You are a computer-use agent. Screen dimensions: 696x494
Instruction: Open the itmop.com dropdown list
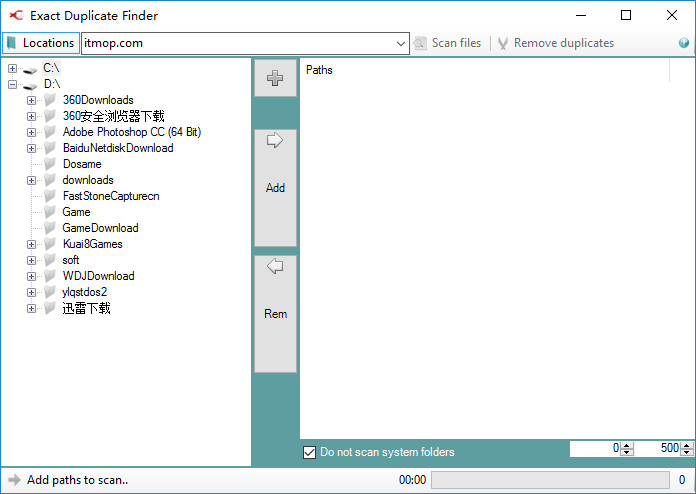(400, 43)
